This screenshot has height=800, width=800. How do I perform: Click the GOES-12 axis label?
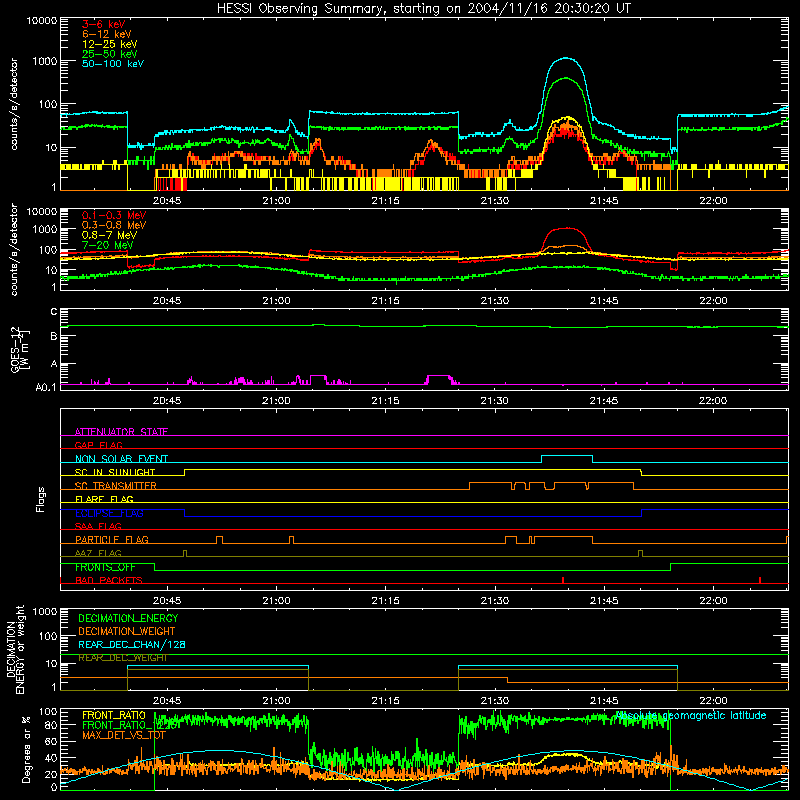point(19,350)
